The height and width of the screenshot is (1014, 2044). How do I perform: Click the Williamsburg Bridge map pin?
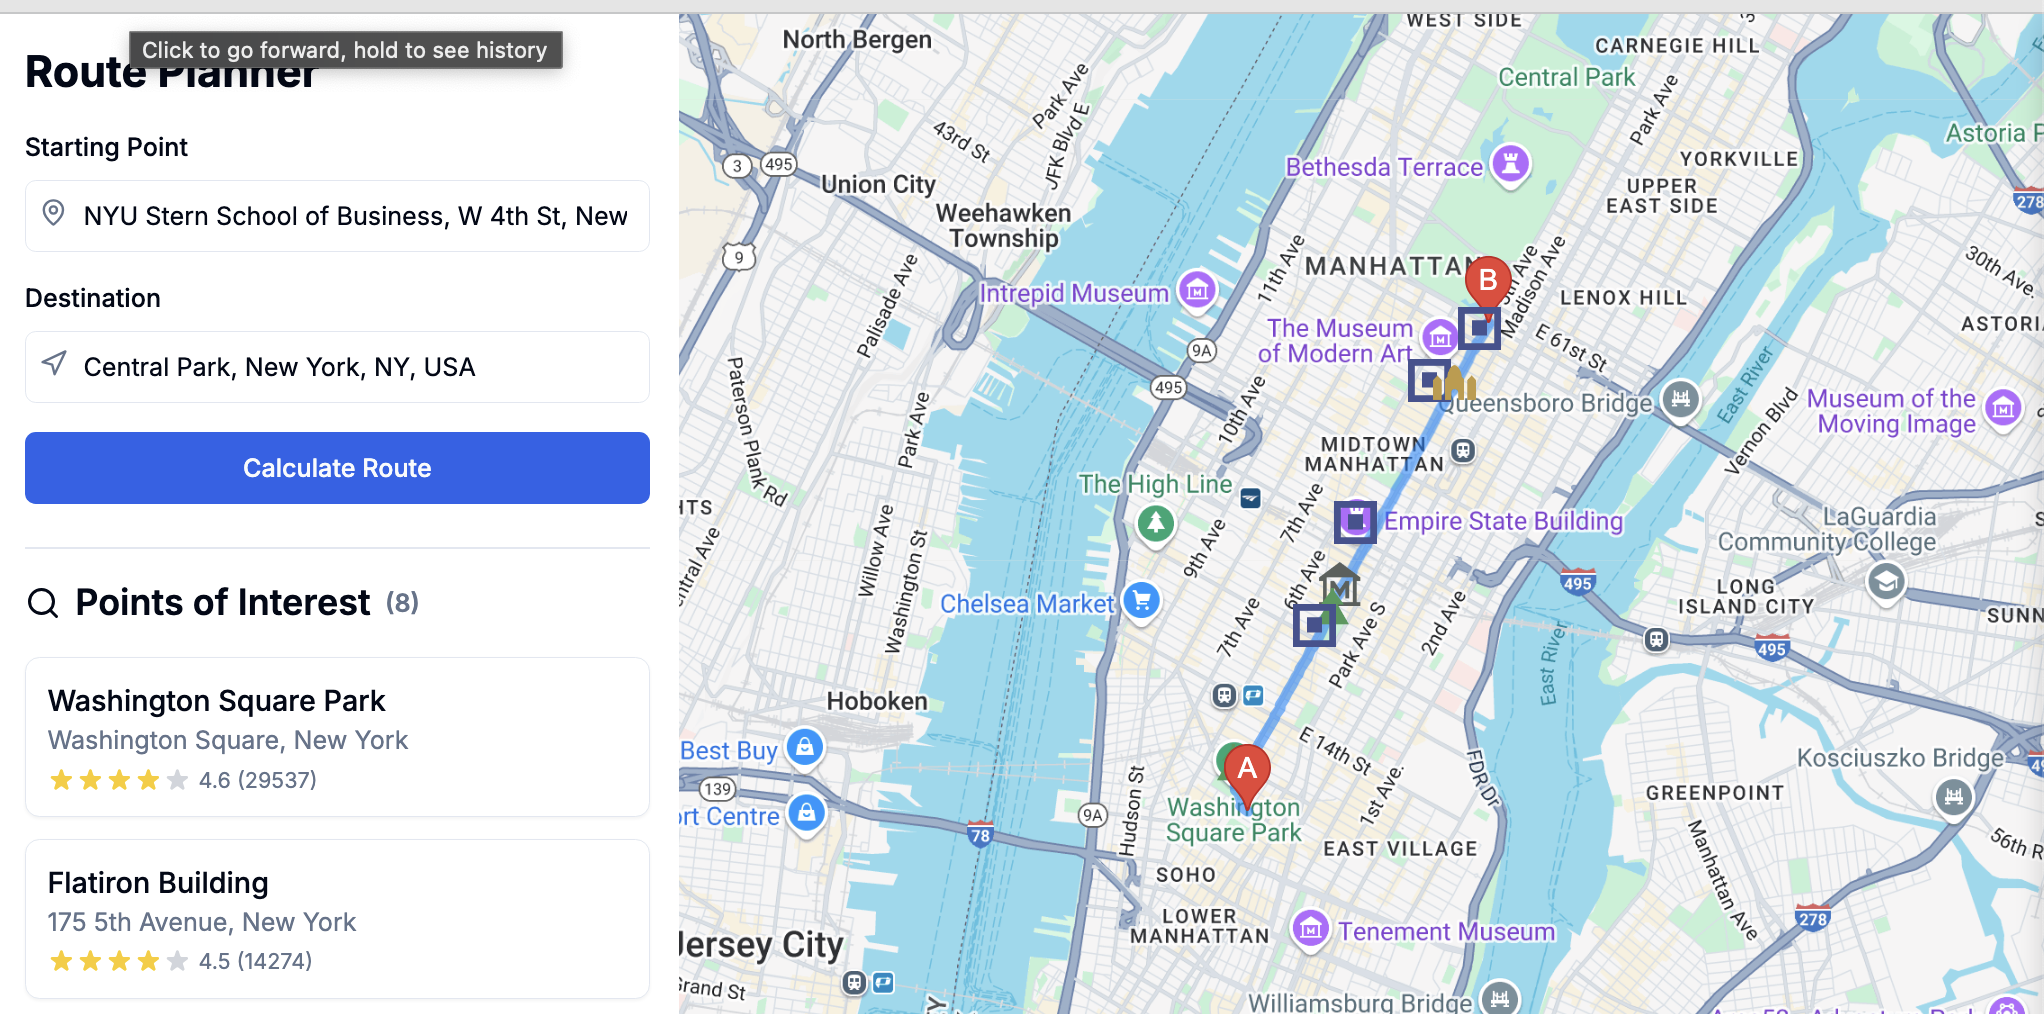[1499, 998]
